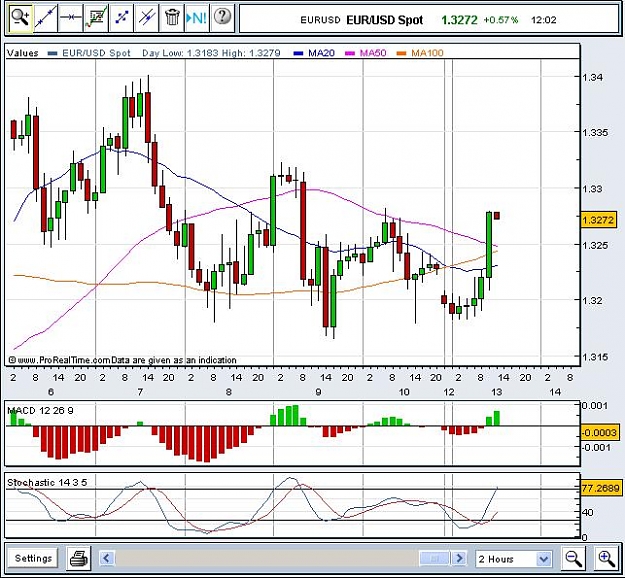Image resolution: width=625 pixels, height=578 pixels.
Task: Click the MA50 legend label
Action: point(373,53)
